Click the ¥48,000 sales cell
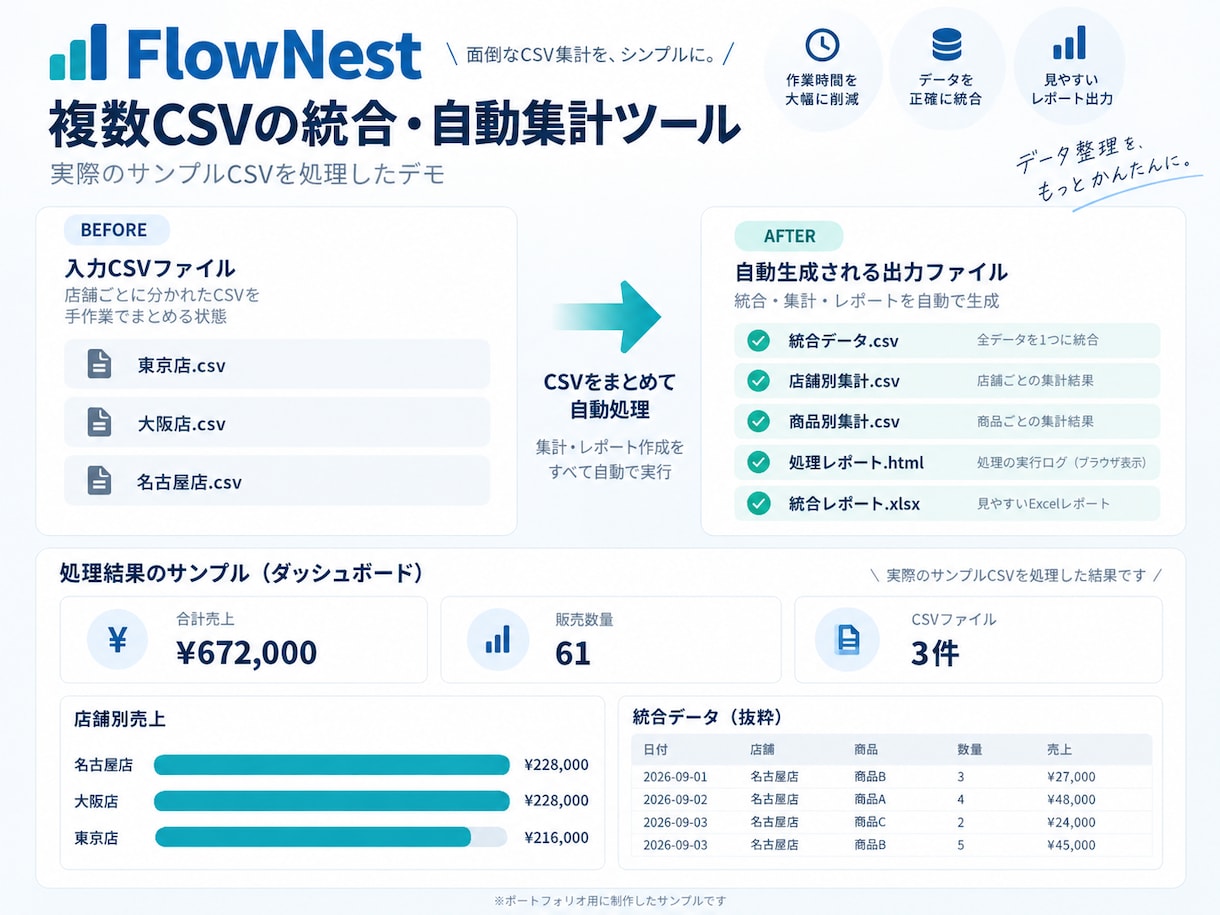 pyautogui.click(x=1071, y=799)
